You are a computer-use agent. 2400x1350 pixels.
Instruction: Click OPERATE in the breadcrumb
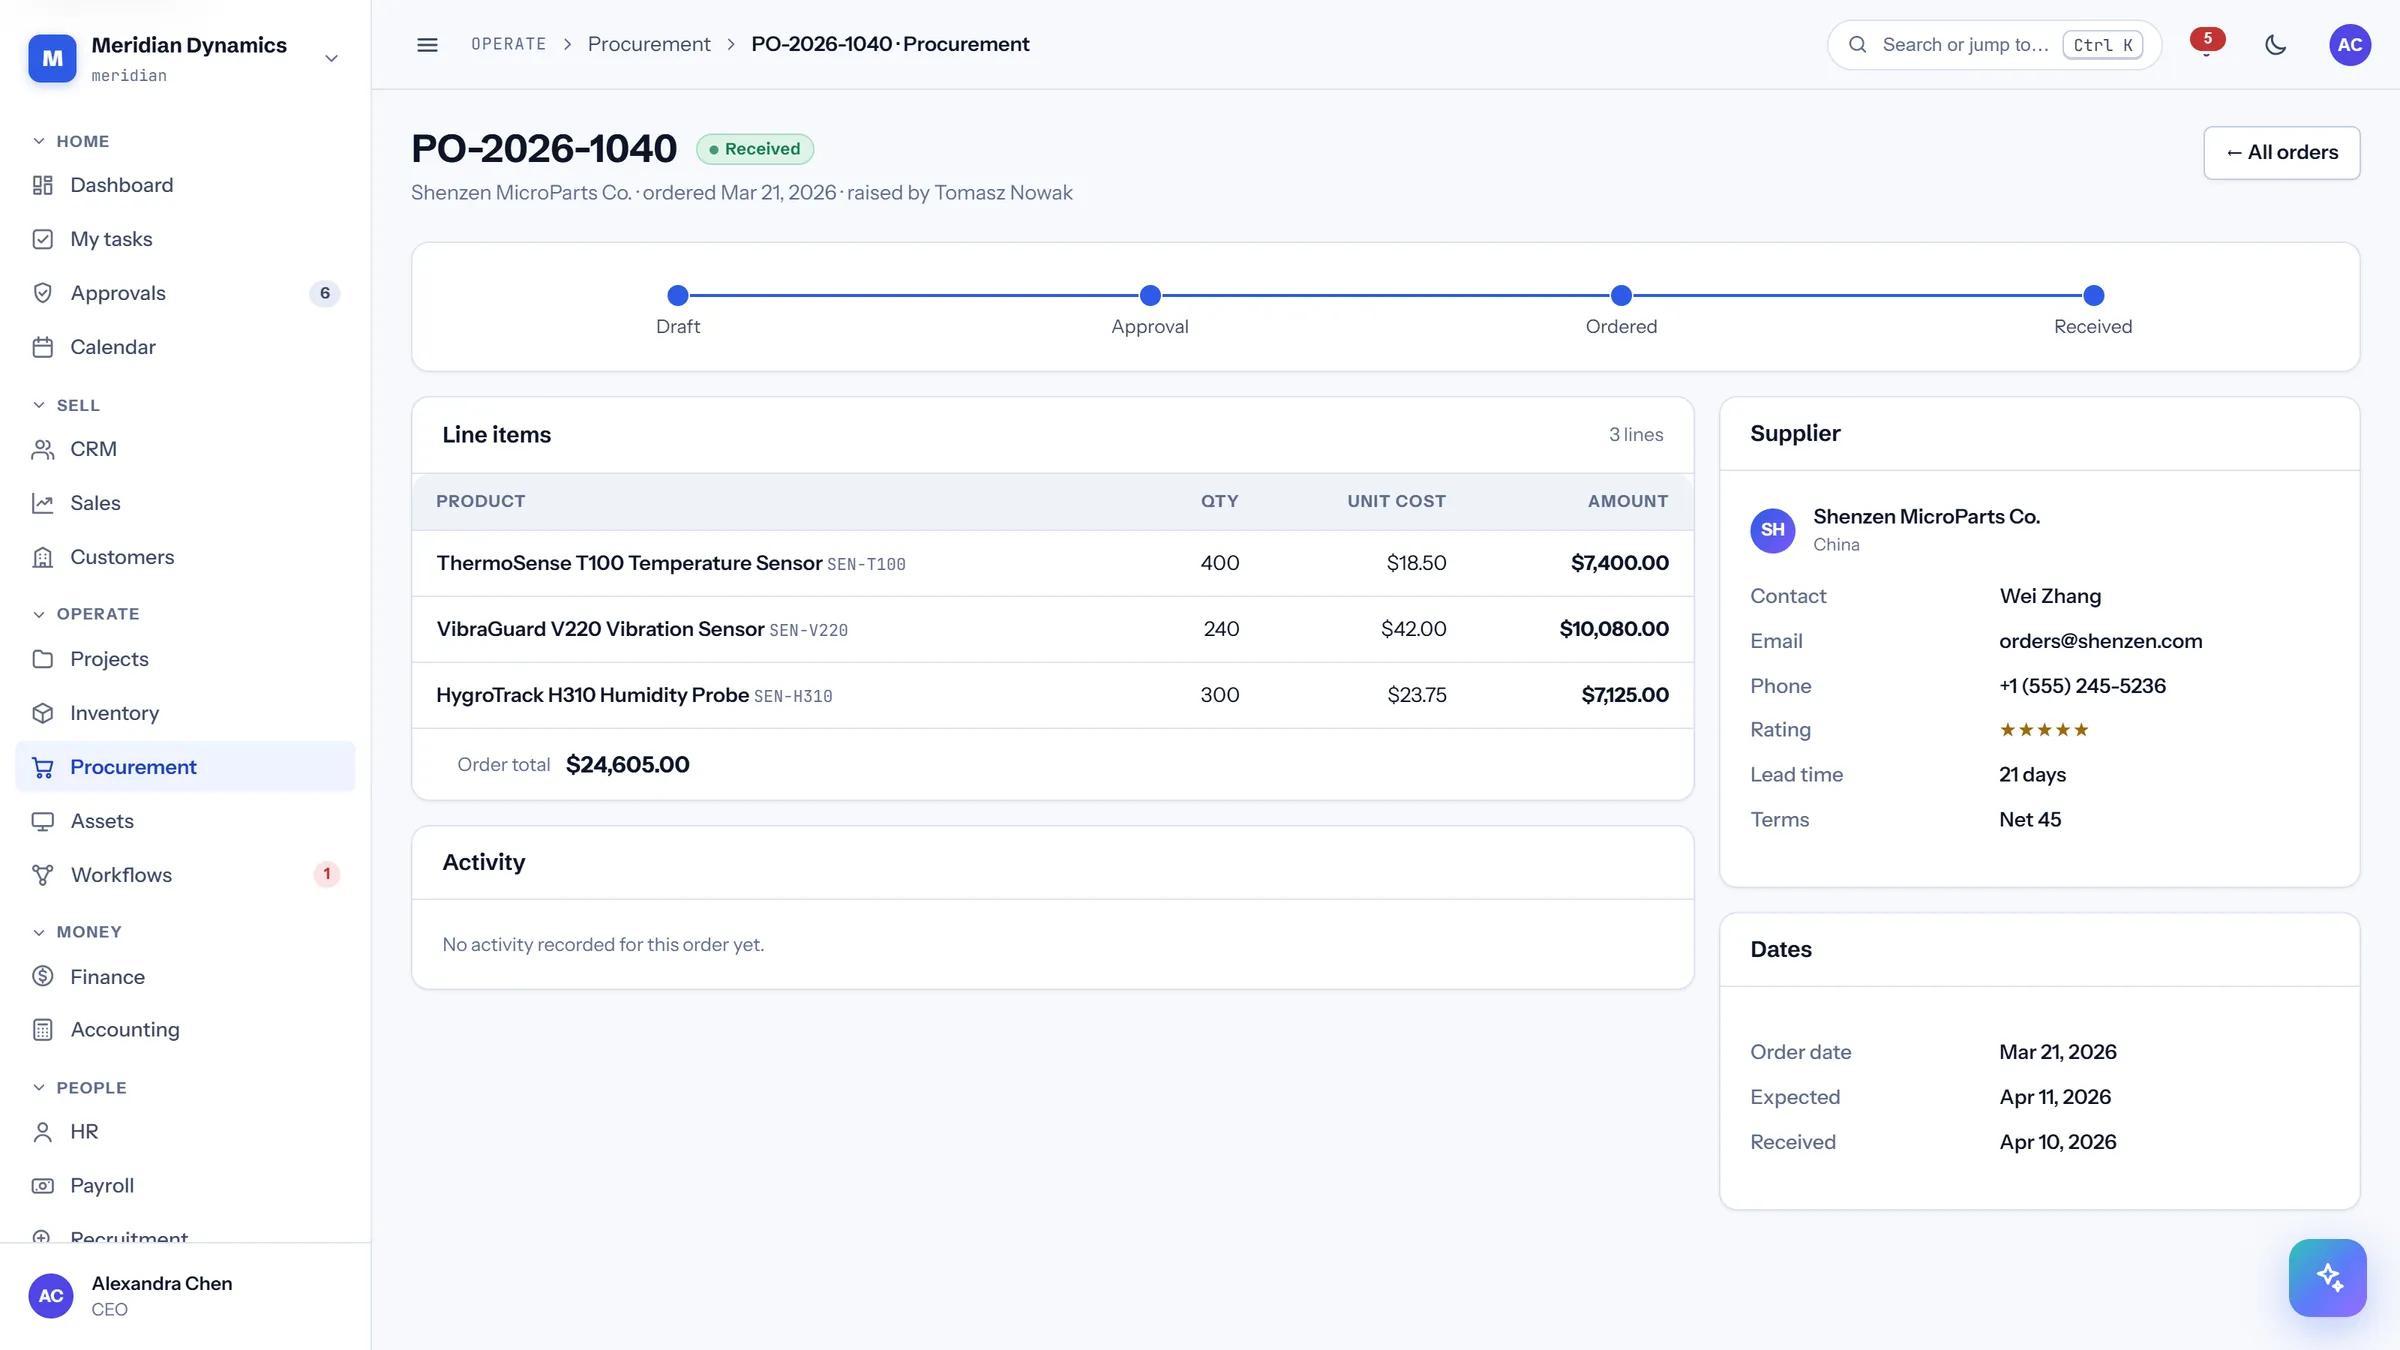pyautogui.click(x=509, y=44)
